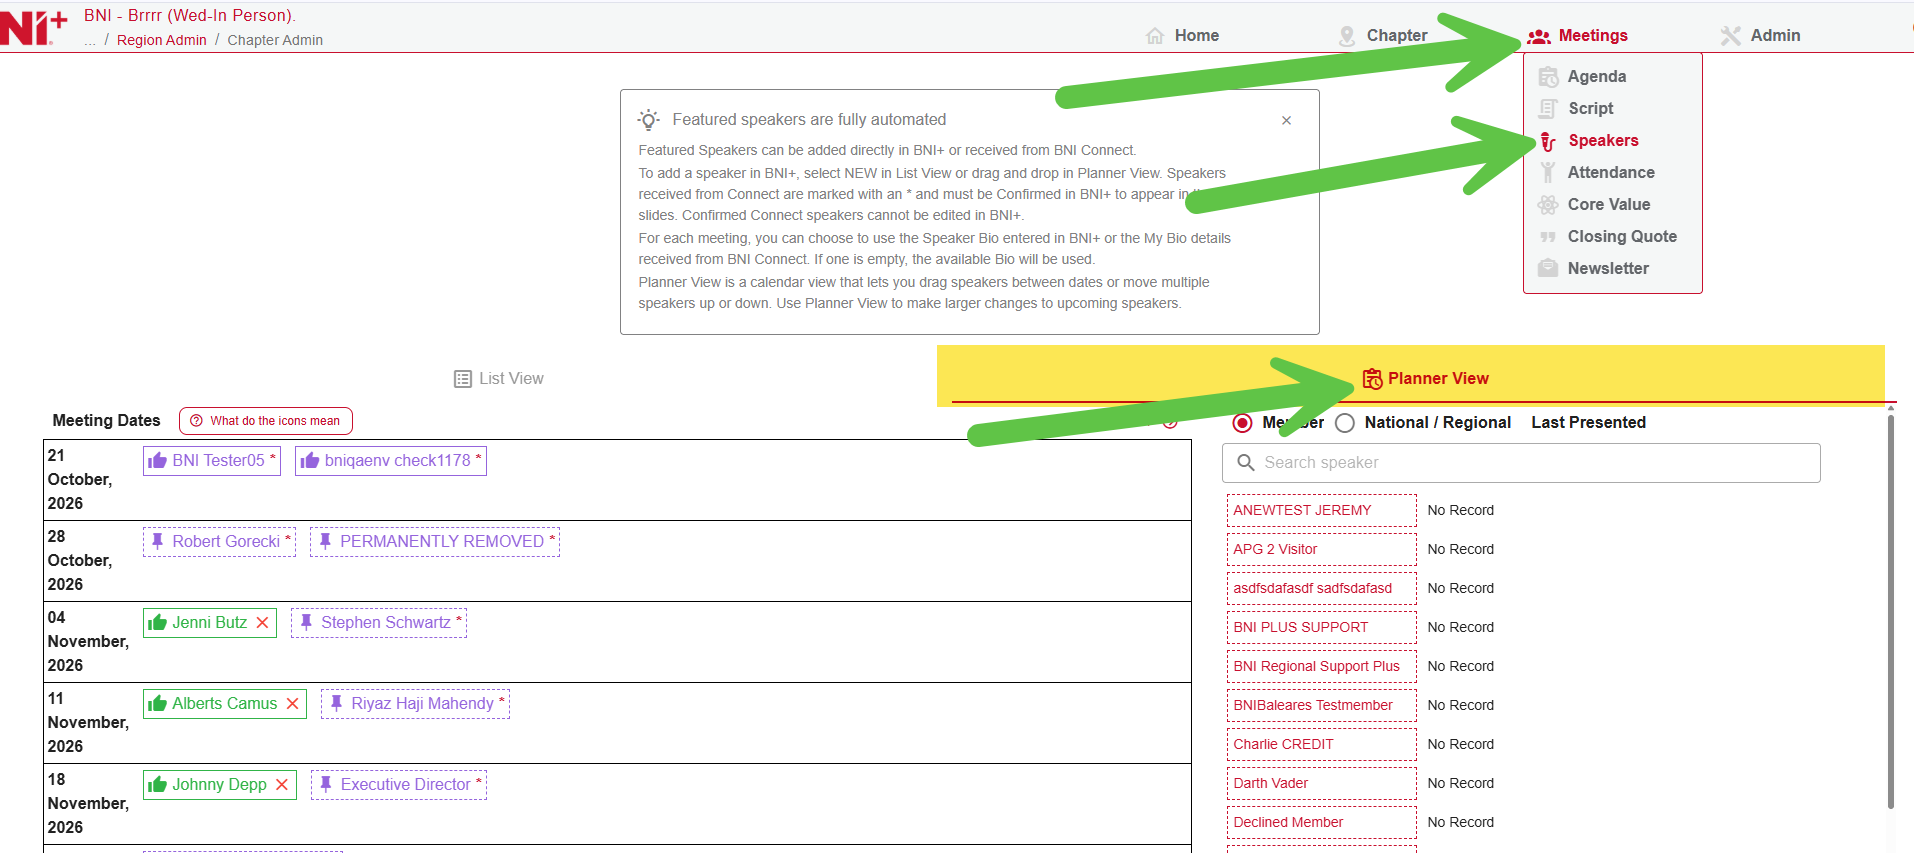Open the Admin menu

[1760, 35]
